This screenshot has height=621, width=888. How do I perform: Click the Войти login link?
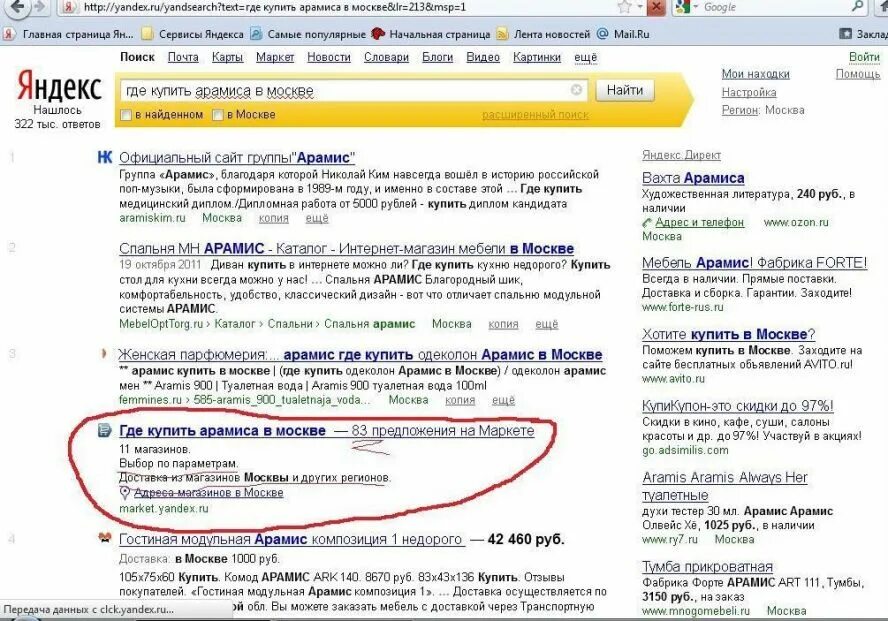(x=864, y=57)
